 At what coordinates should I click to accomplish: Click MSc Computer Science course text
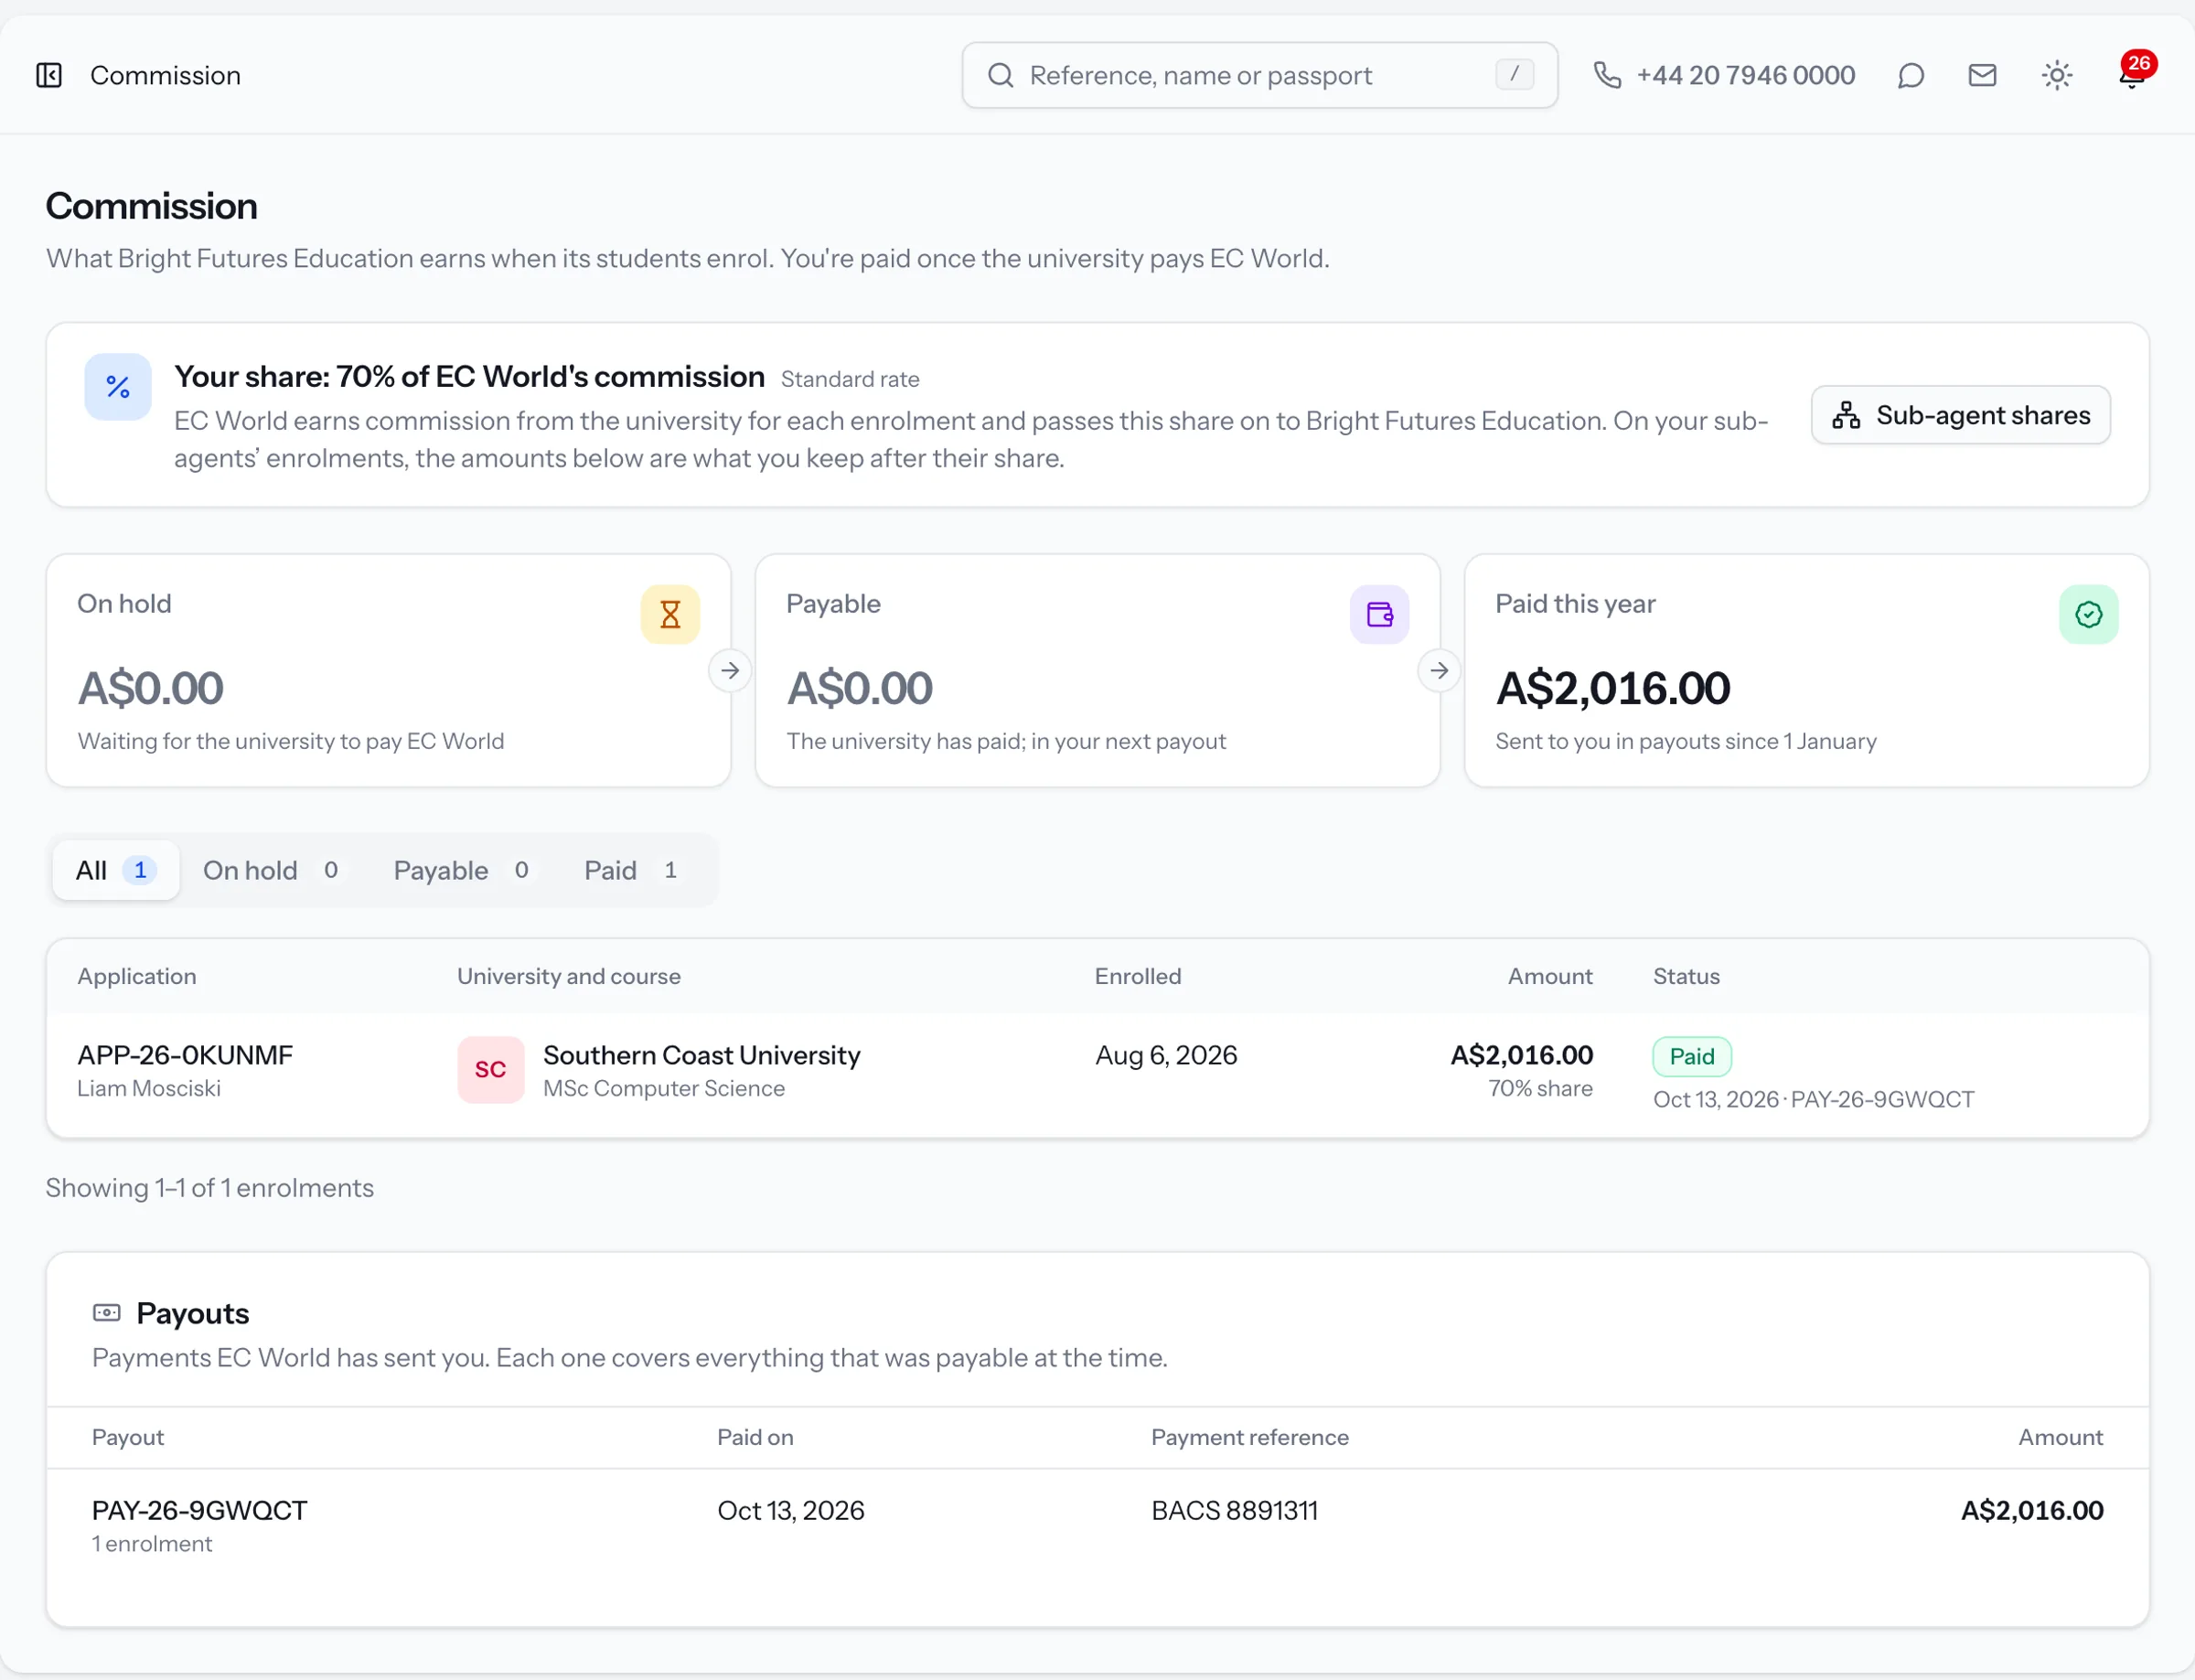664,1088
